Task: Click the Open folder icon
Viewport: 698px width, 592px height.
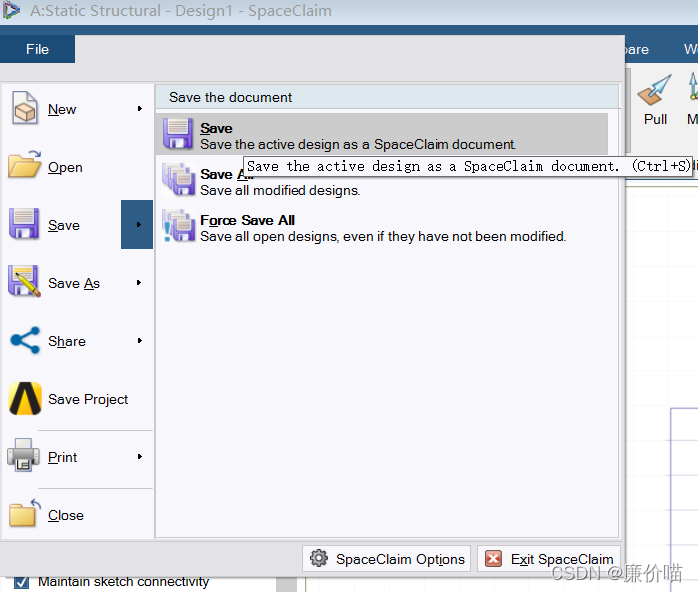Action: click(24, 165)
